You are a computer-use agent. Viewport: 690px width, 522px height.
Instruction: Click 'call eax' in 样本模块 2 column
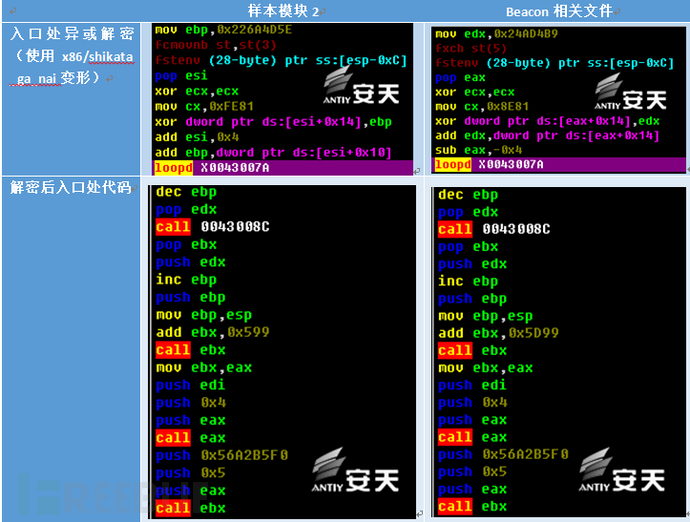point(191,438)
